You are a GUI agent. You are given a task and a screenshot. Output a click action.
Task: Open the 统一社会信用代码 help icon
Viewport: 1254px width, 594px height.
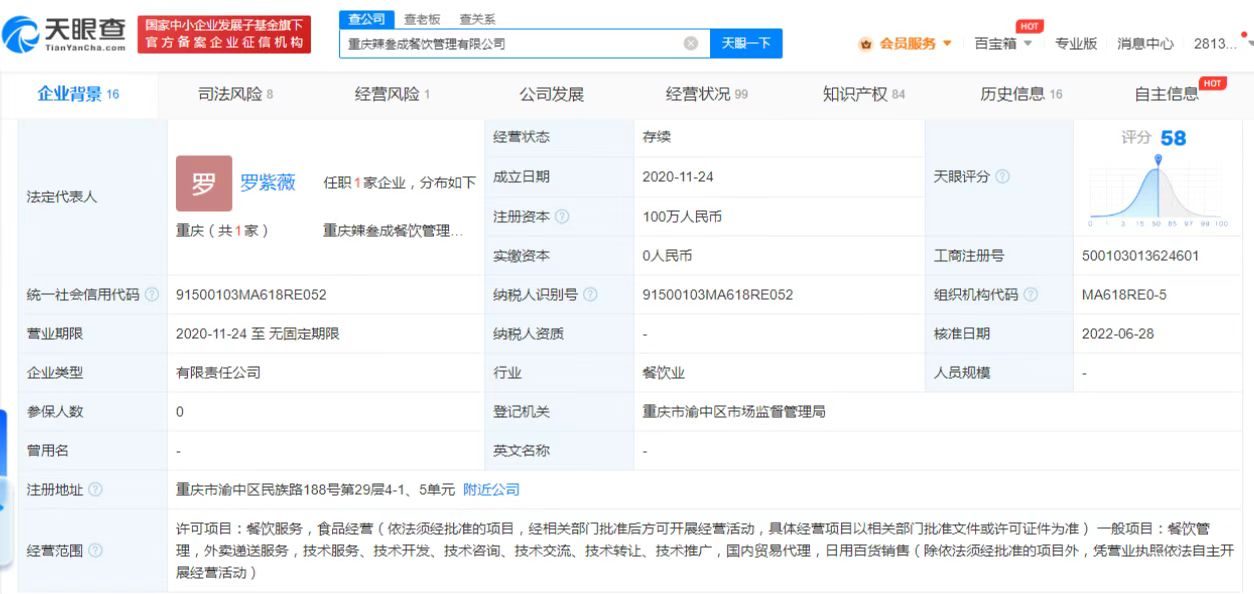click(x=150, y=295)
